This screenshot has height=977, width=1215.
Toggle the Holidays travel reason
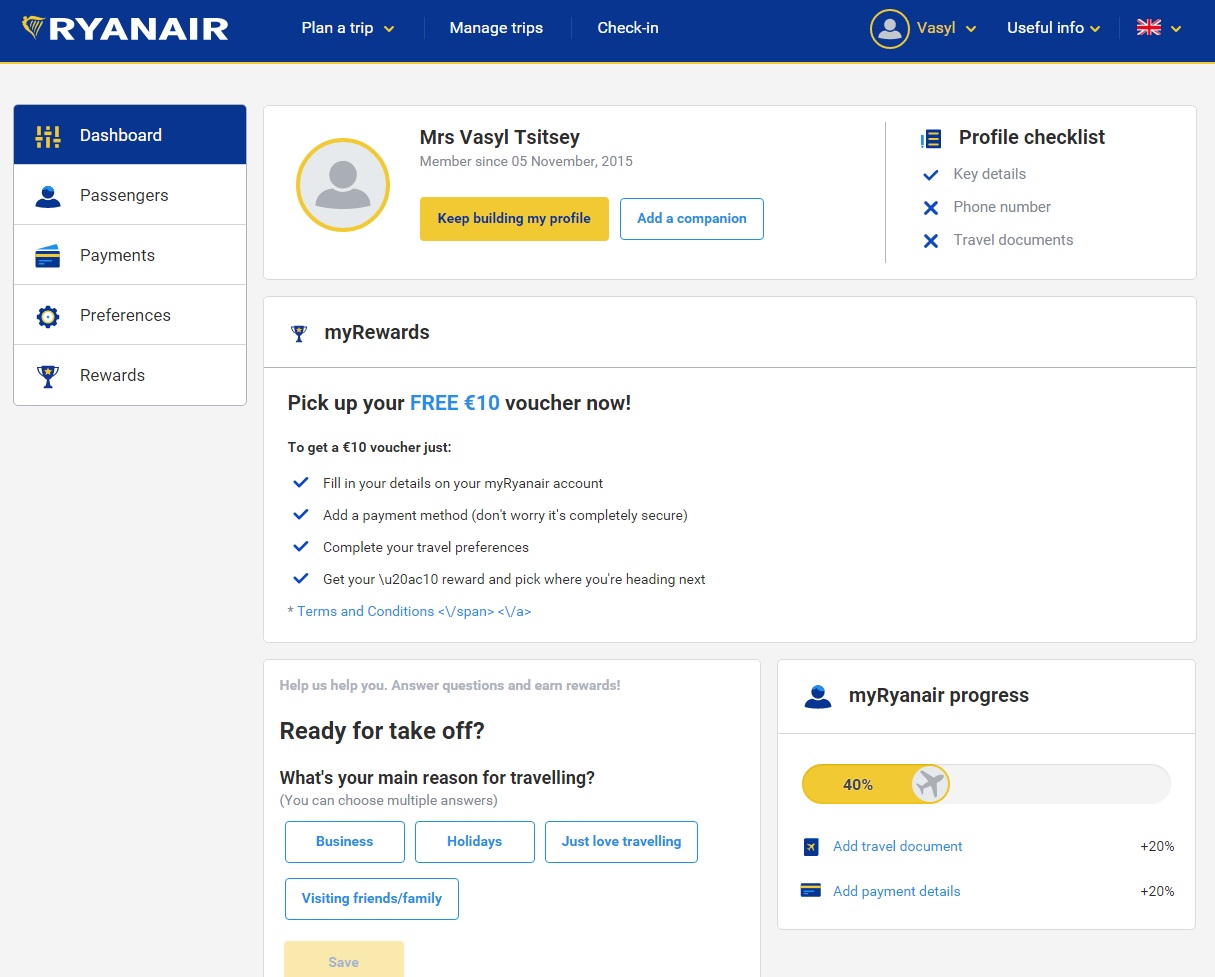point(475,842)
